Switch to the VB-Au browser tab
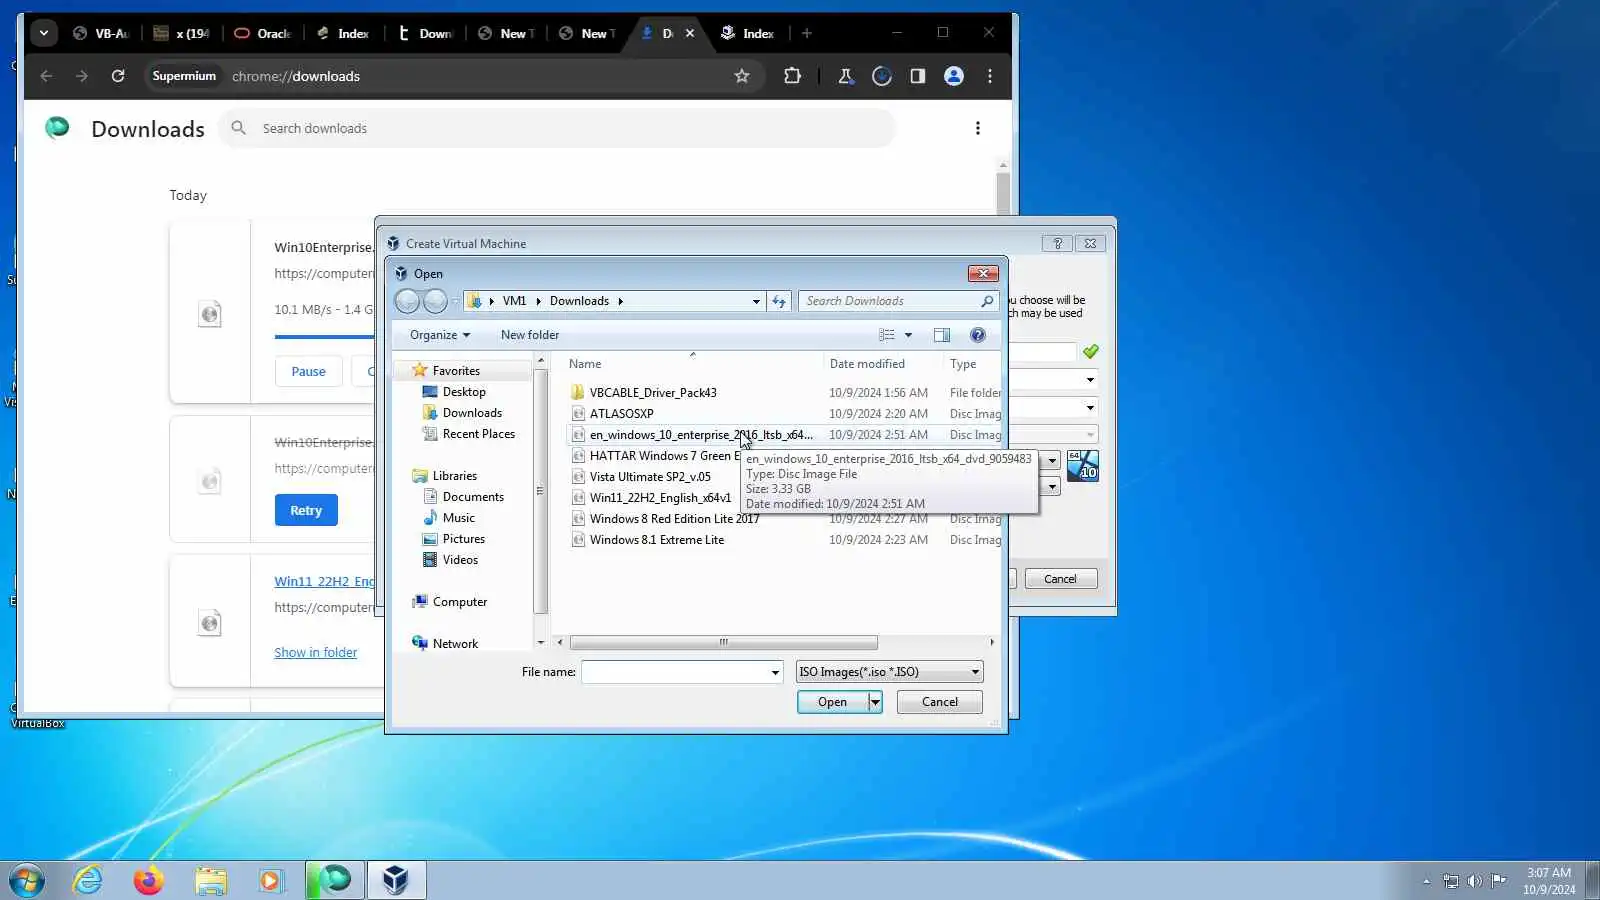The width and height of the screenshot is (1600, 900). 101,33
